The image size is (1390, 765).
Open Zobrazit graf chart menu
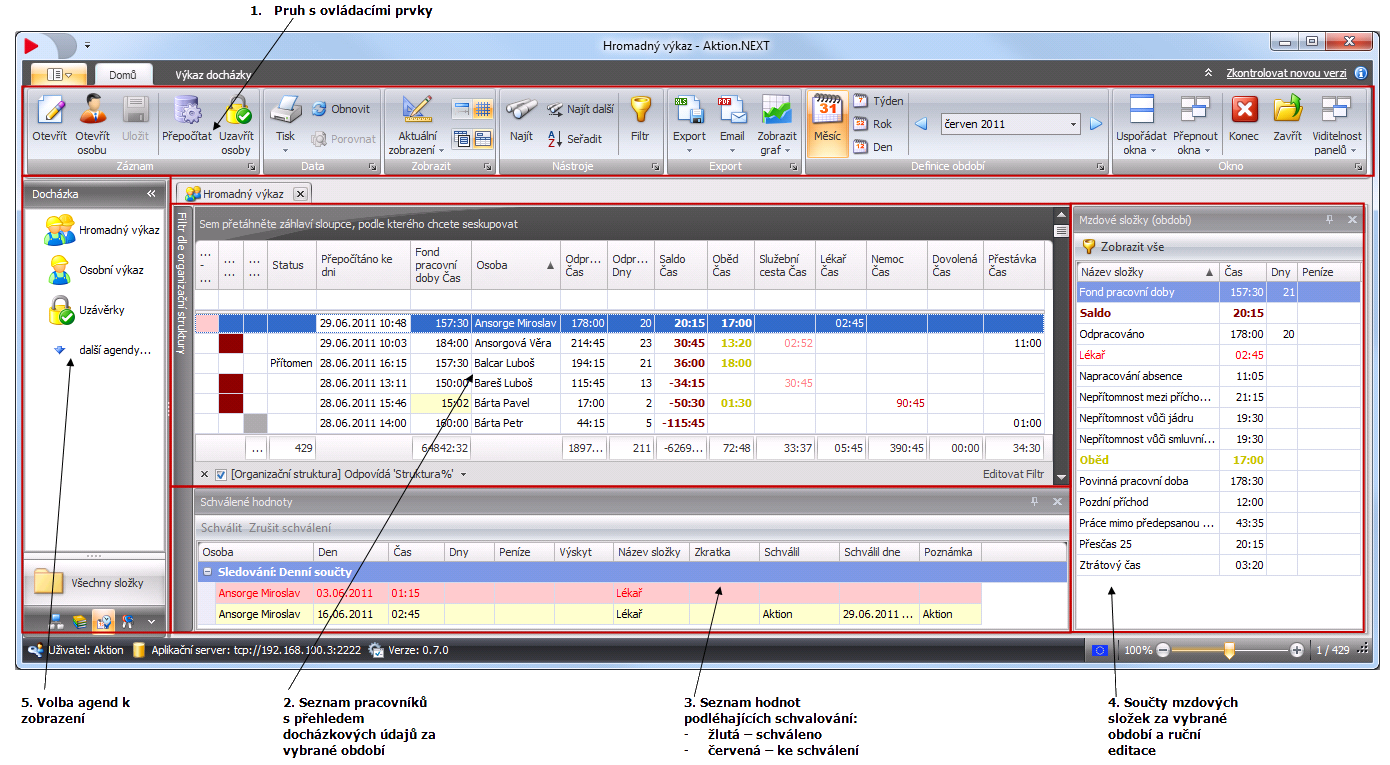pos(777,124)
